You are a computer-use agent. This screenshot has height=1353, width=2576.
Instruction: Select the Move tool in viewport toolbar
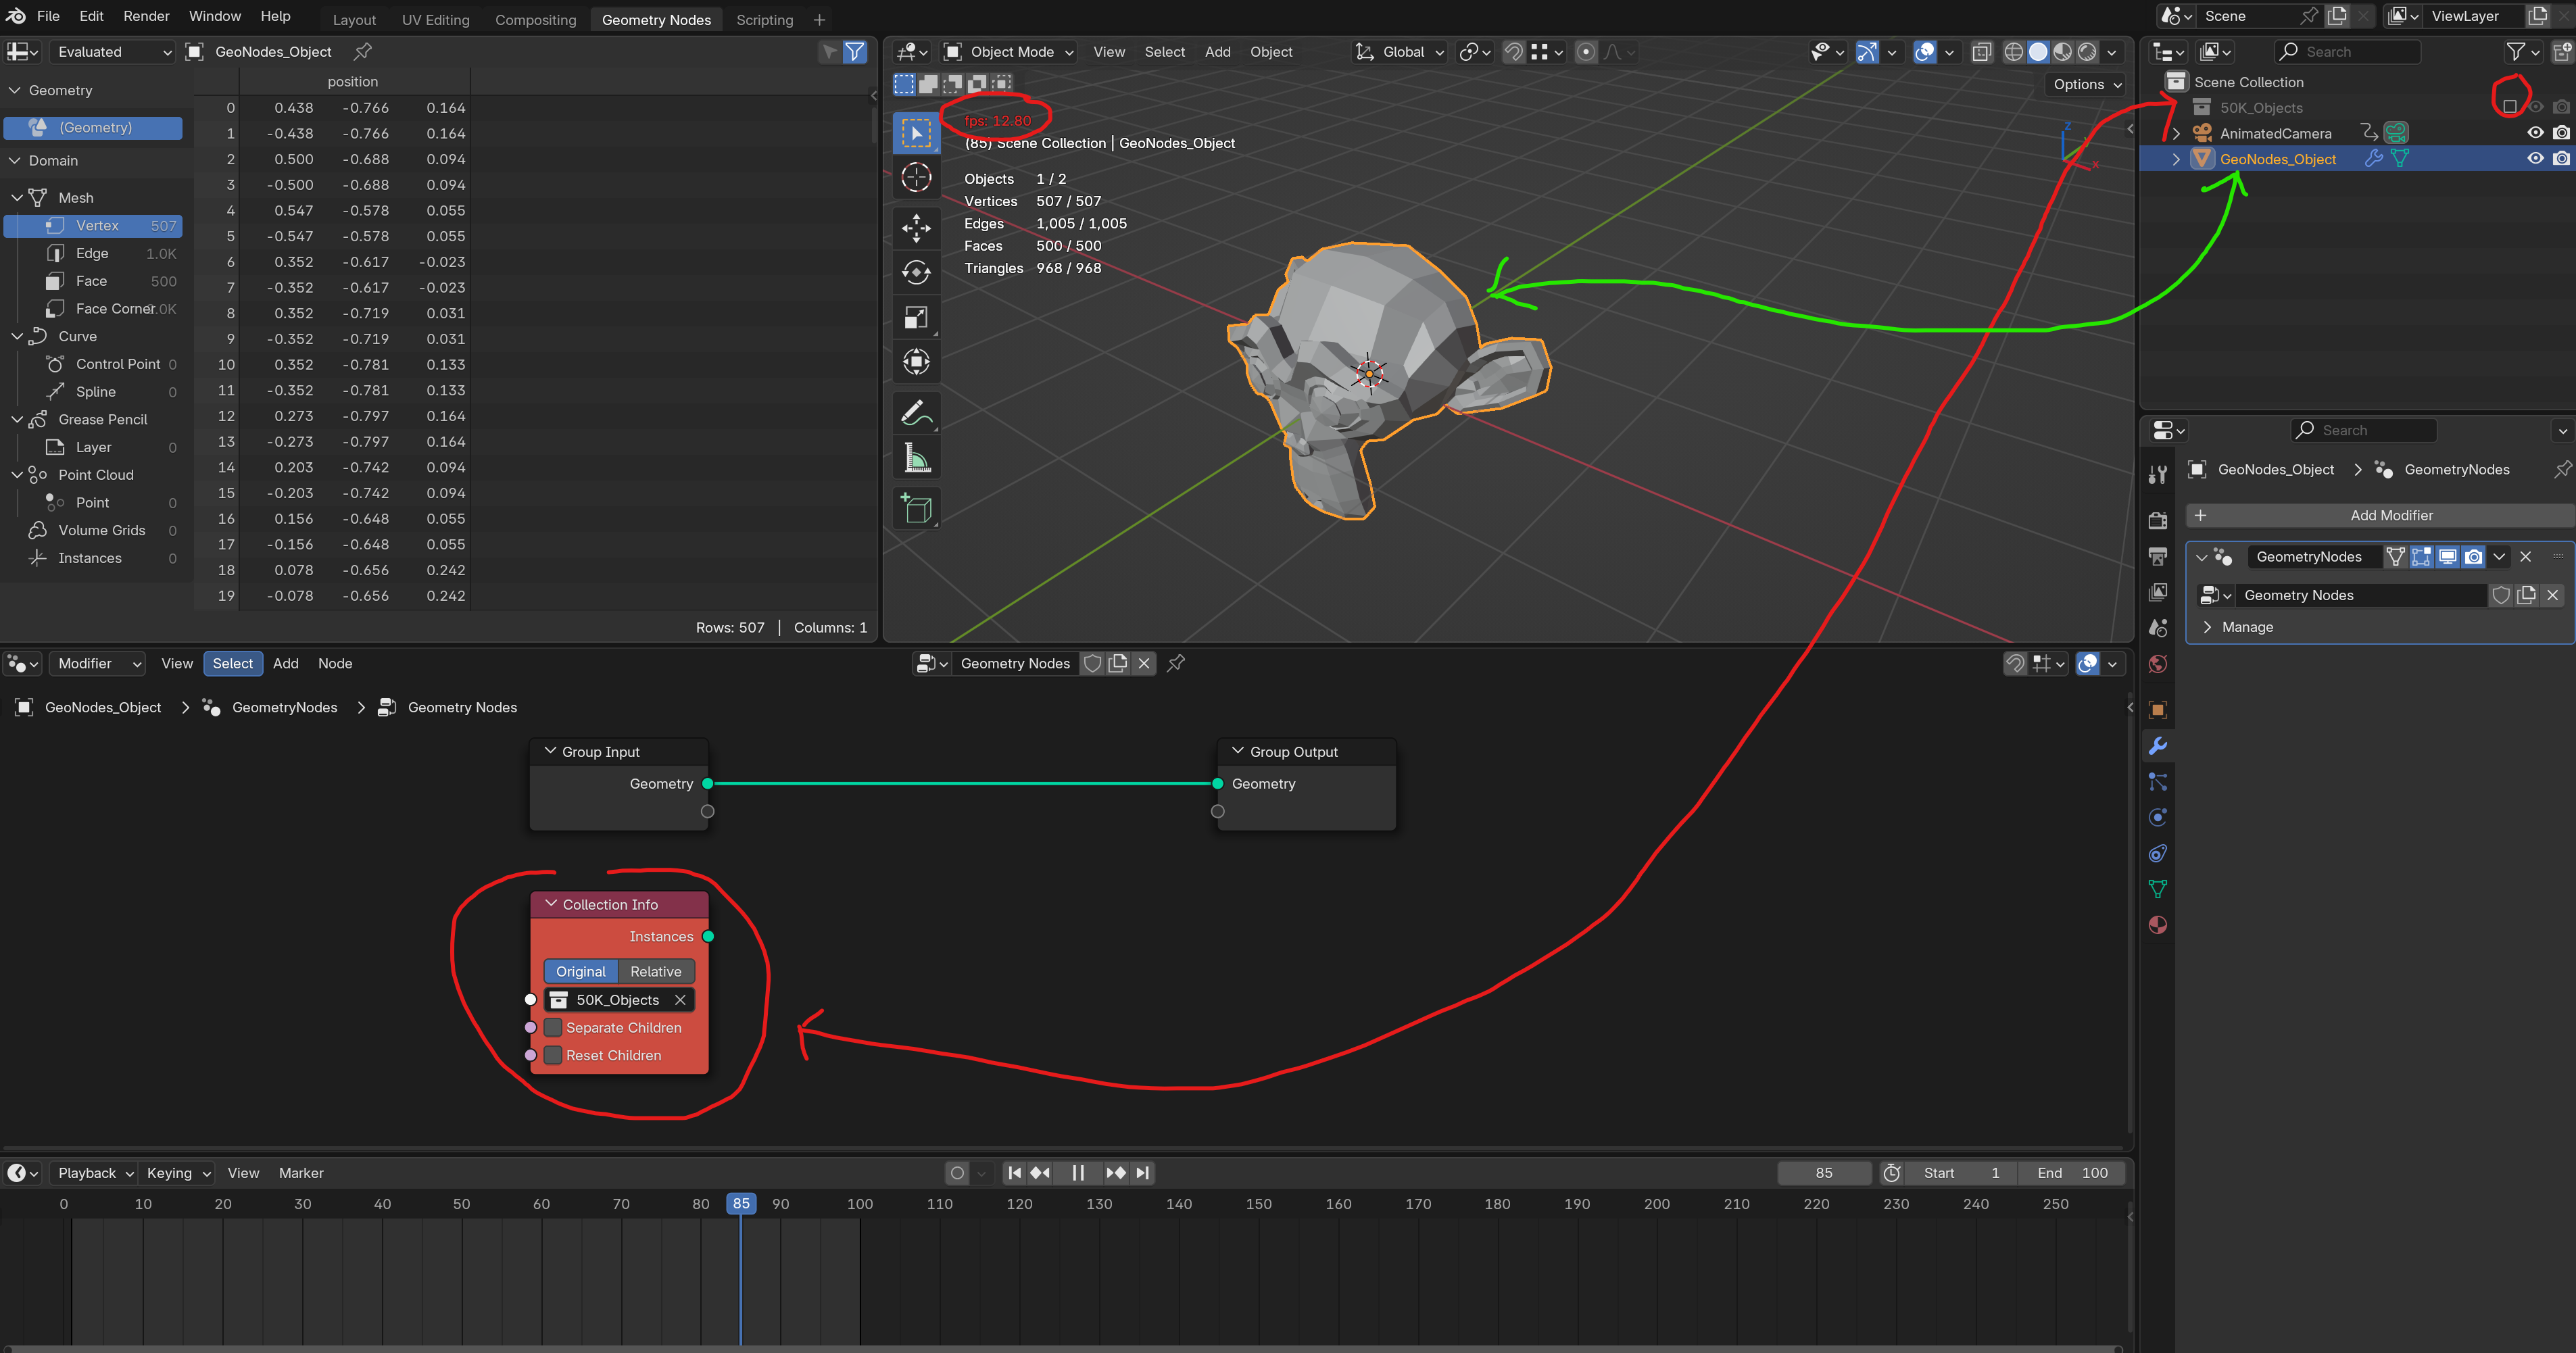pos(916,228)
